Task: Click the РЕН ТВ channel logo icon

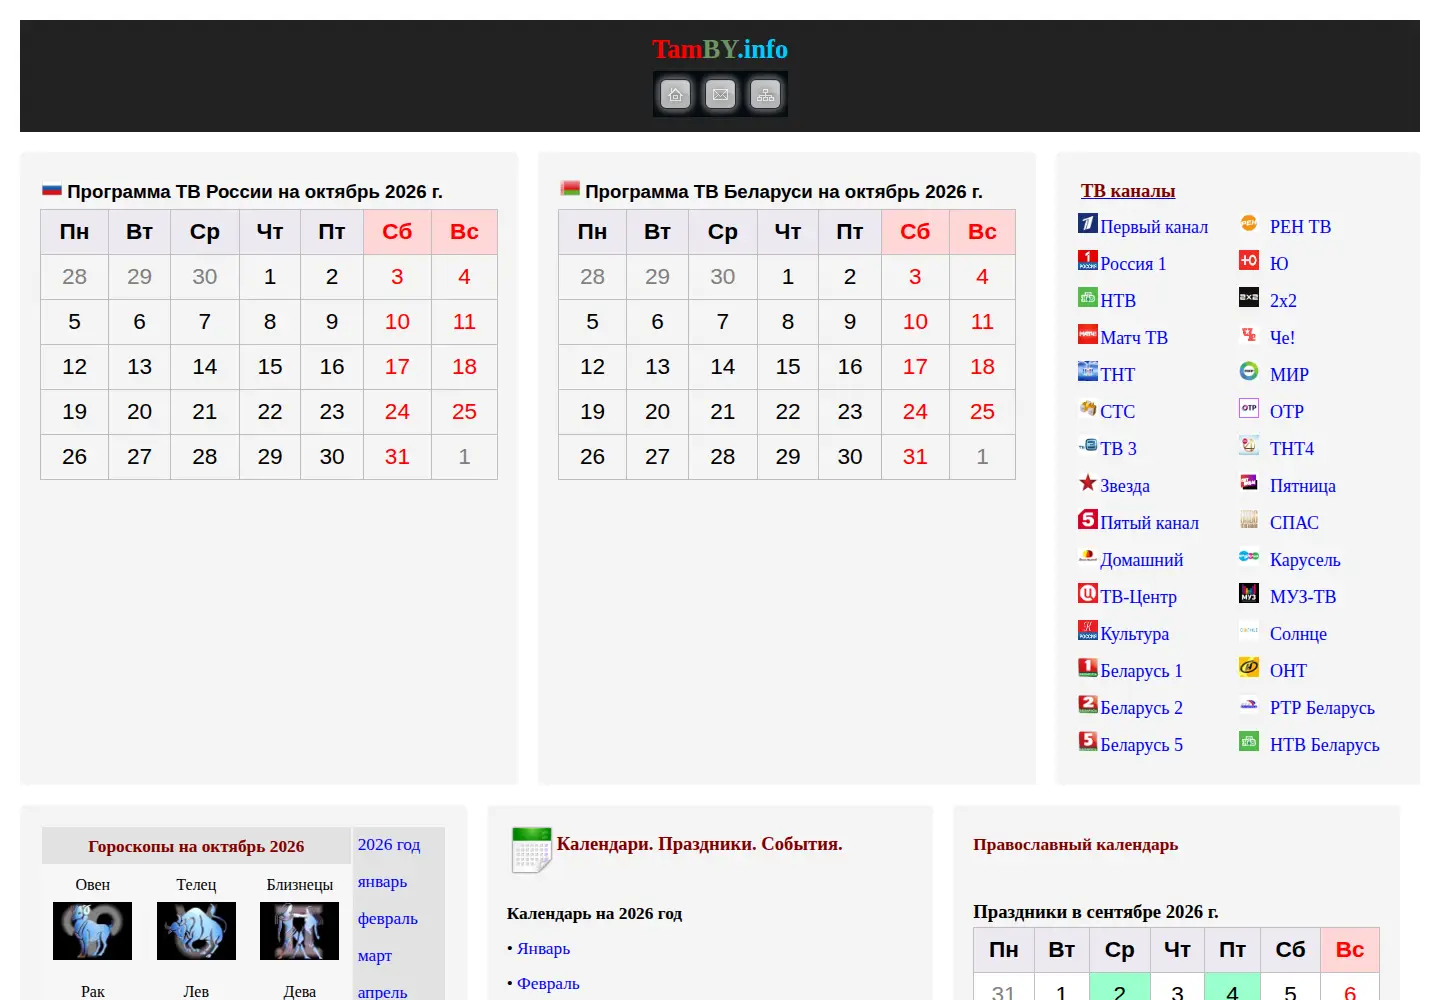Action: [x=1249, y=223]
